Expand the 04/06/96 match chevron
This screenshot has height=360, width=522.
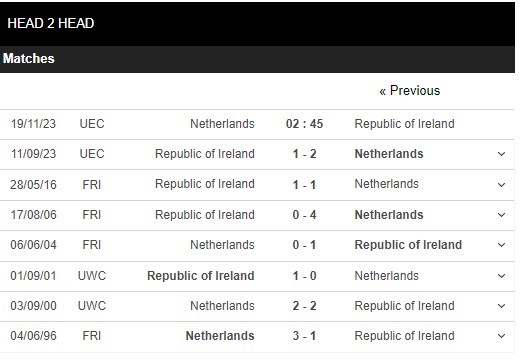(x=501, y=336)
